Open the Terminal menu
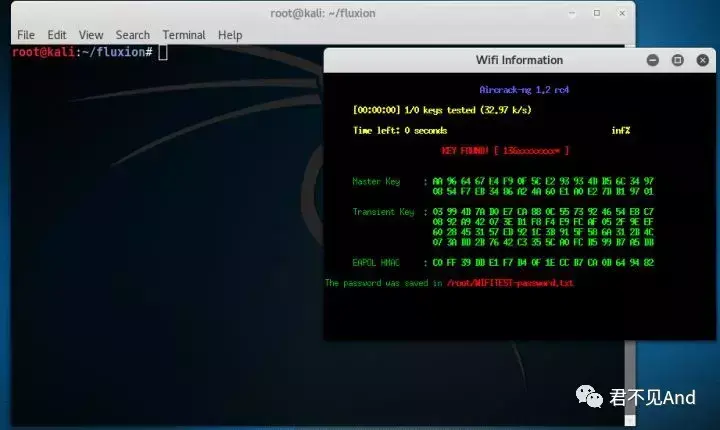Image resolution: width=720 pixels, height=430 pixels. (x=184, y=35)
